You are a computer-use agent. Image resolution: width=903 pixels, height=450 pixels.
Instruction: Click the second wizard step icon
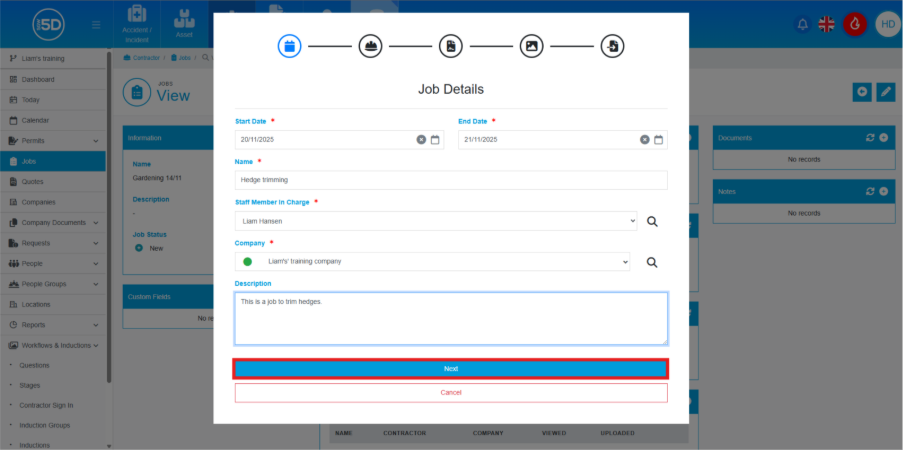(370, 46)
